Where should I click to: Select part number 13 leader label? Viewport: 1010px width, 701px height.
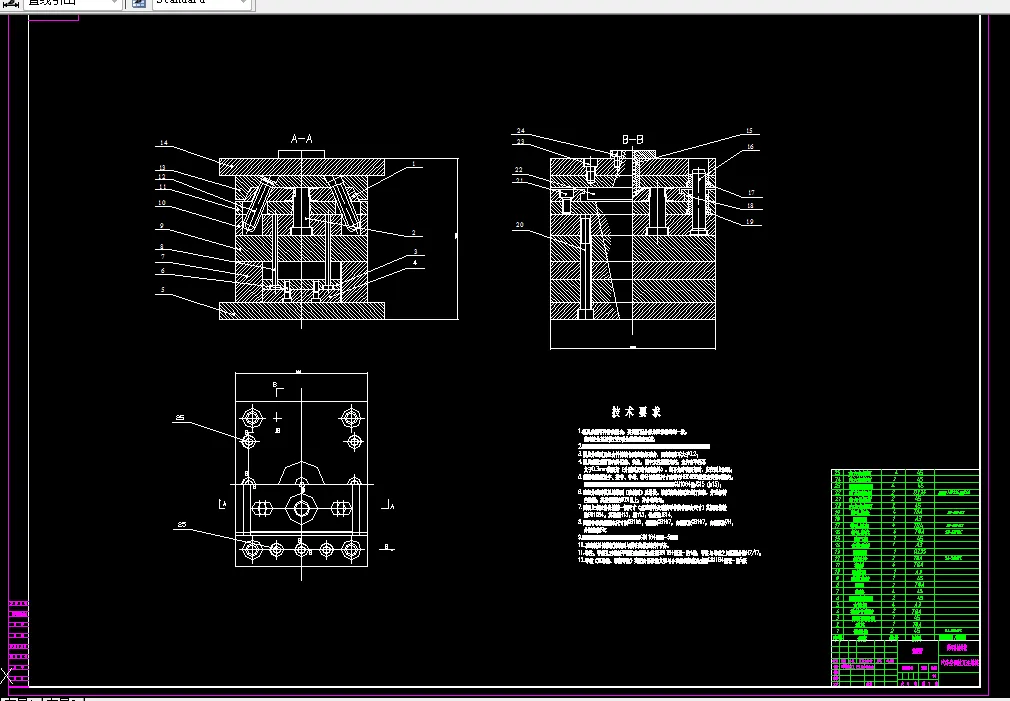pyautogui.click(x=162, y=168)
